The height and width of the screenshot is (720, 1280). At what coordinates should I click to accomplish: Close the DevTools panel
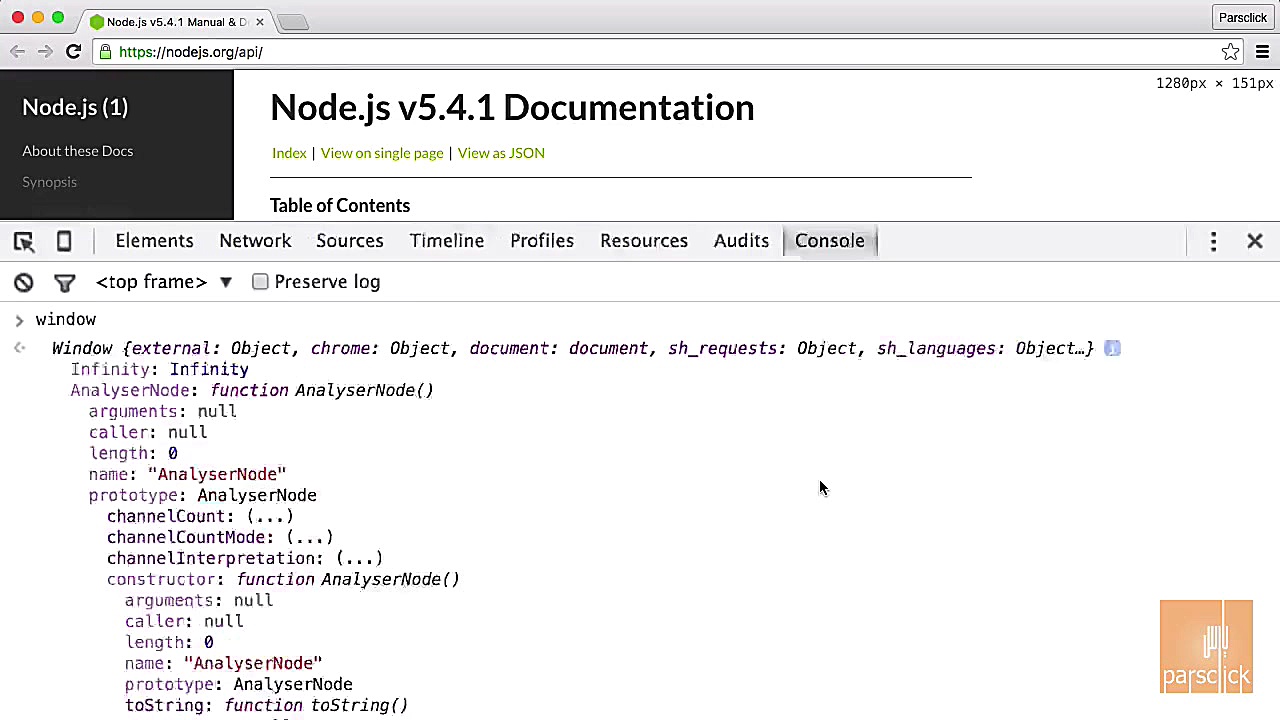pos(1255,241)
